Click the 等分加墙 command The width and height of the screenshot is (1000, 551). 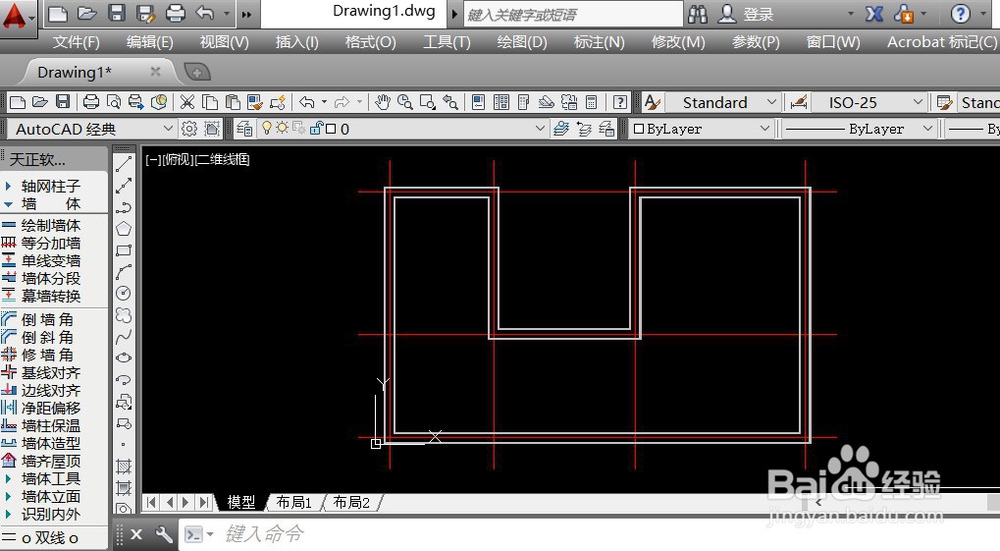(x=50, y=243)
